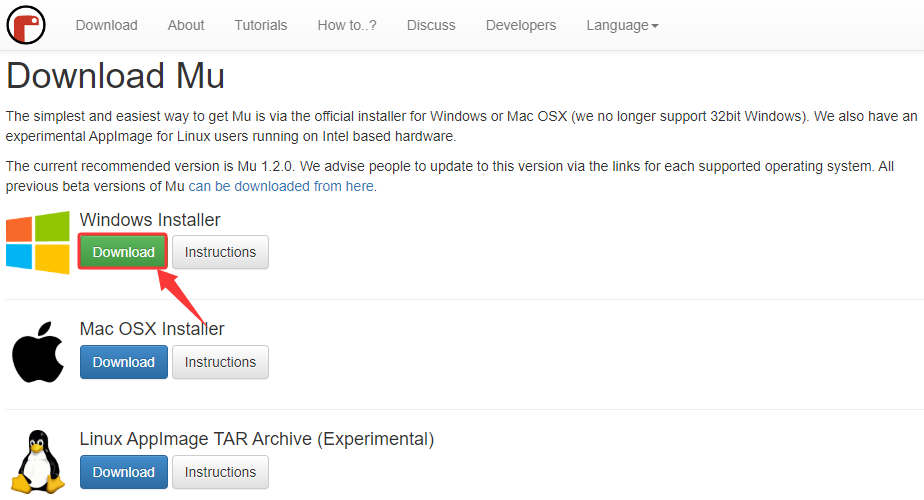Download the Mac OSX Installer
The width and height of the screenshot is (924, 500).
124,362
